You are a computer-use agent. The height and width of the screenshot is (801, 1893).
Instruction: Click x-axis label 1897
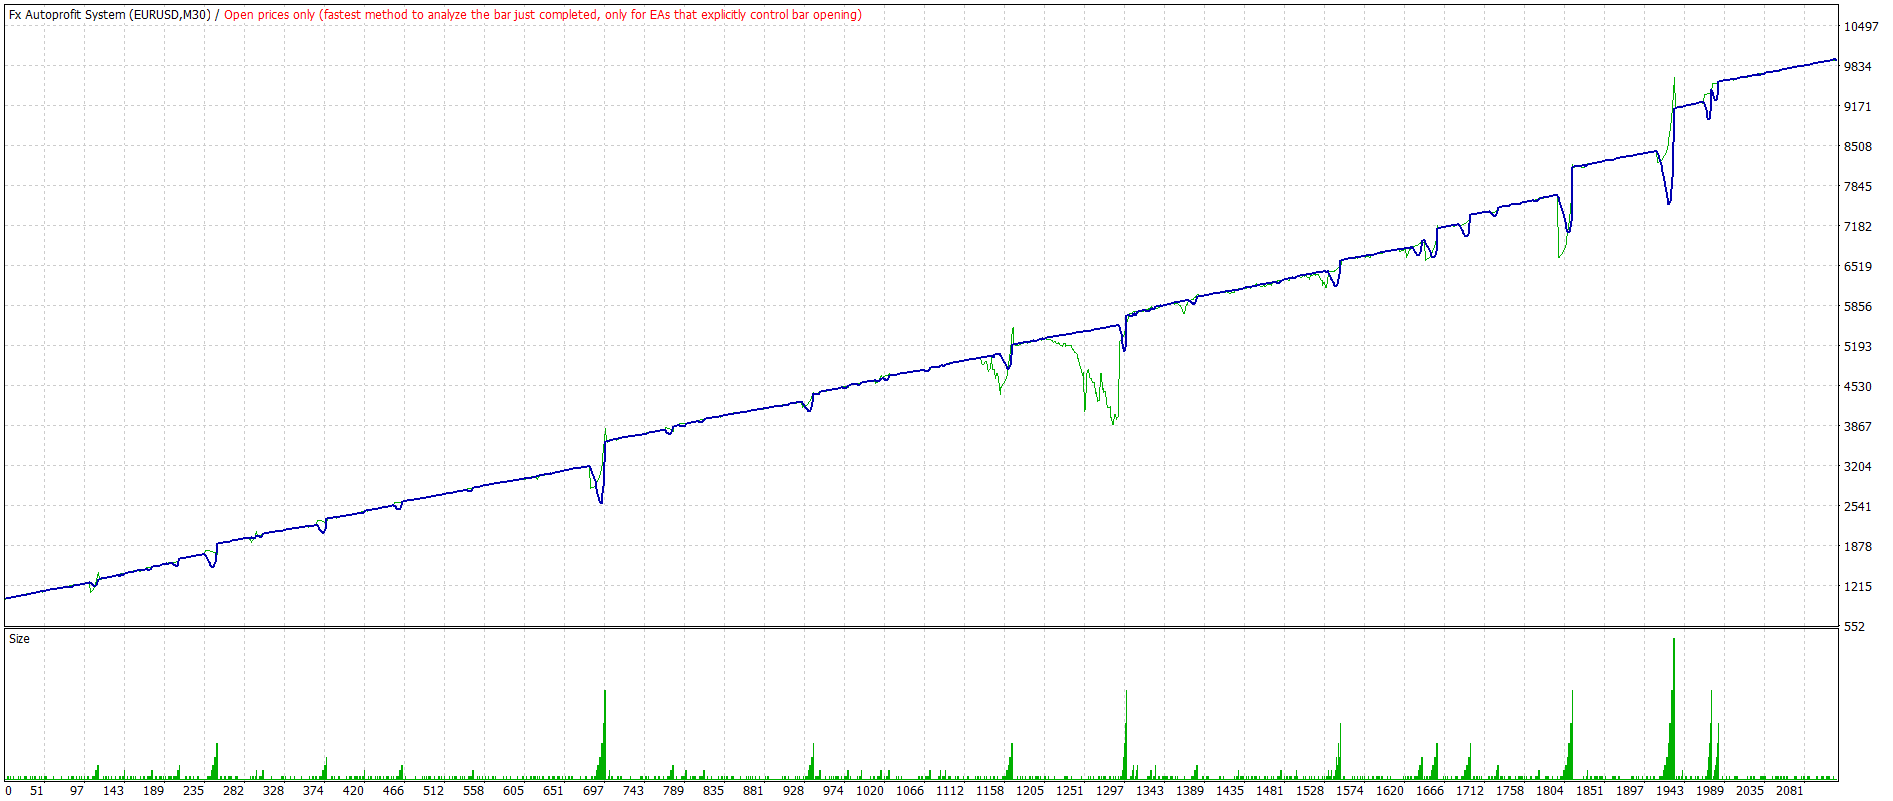click(1630, 791)
